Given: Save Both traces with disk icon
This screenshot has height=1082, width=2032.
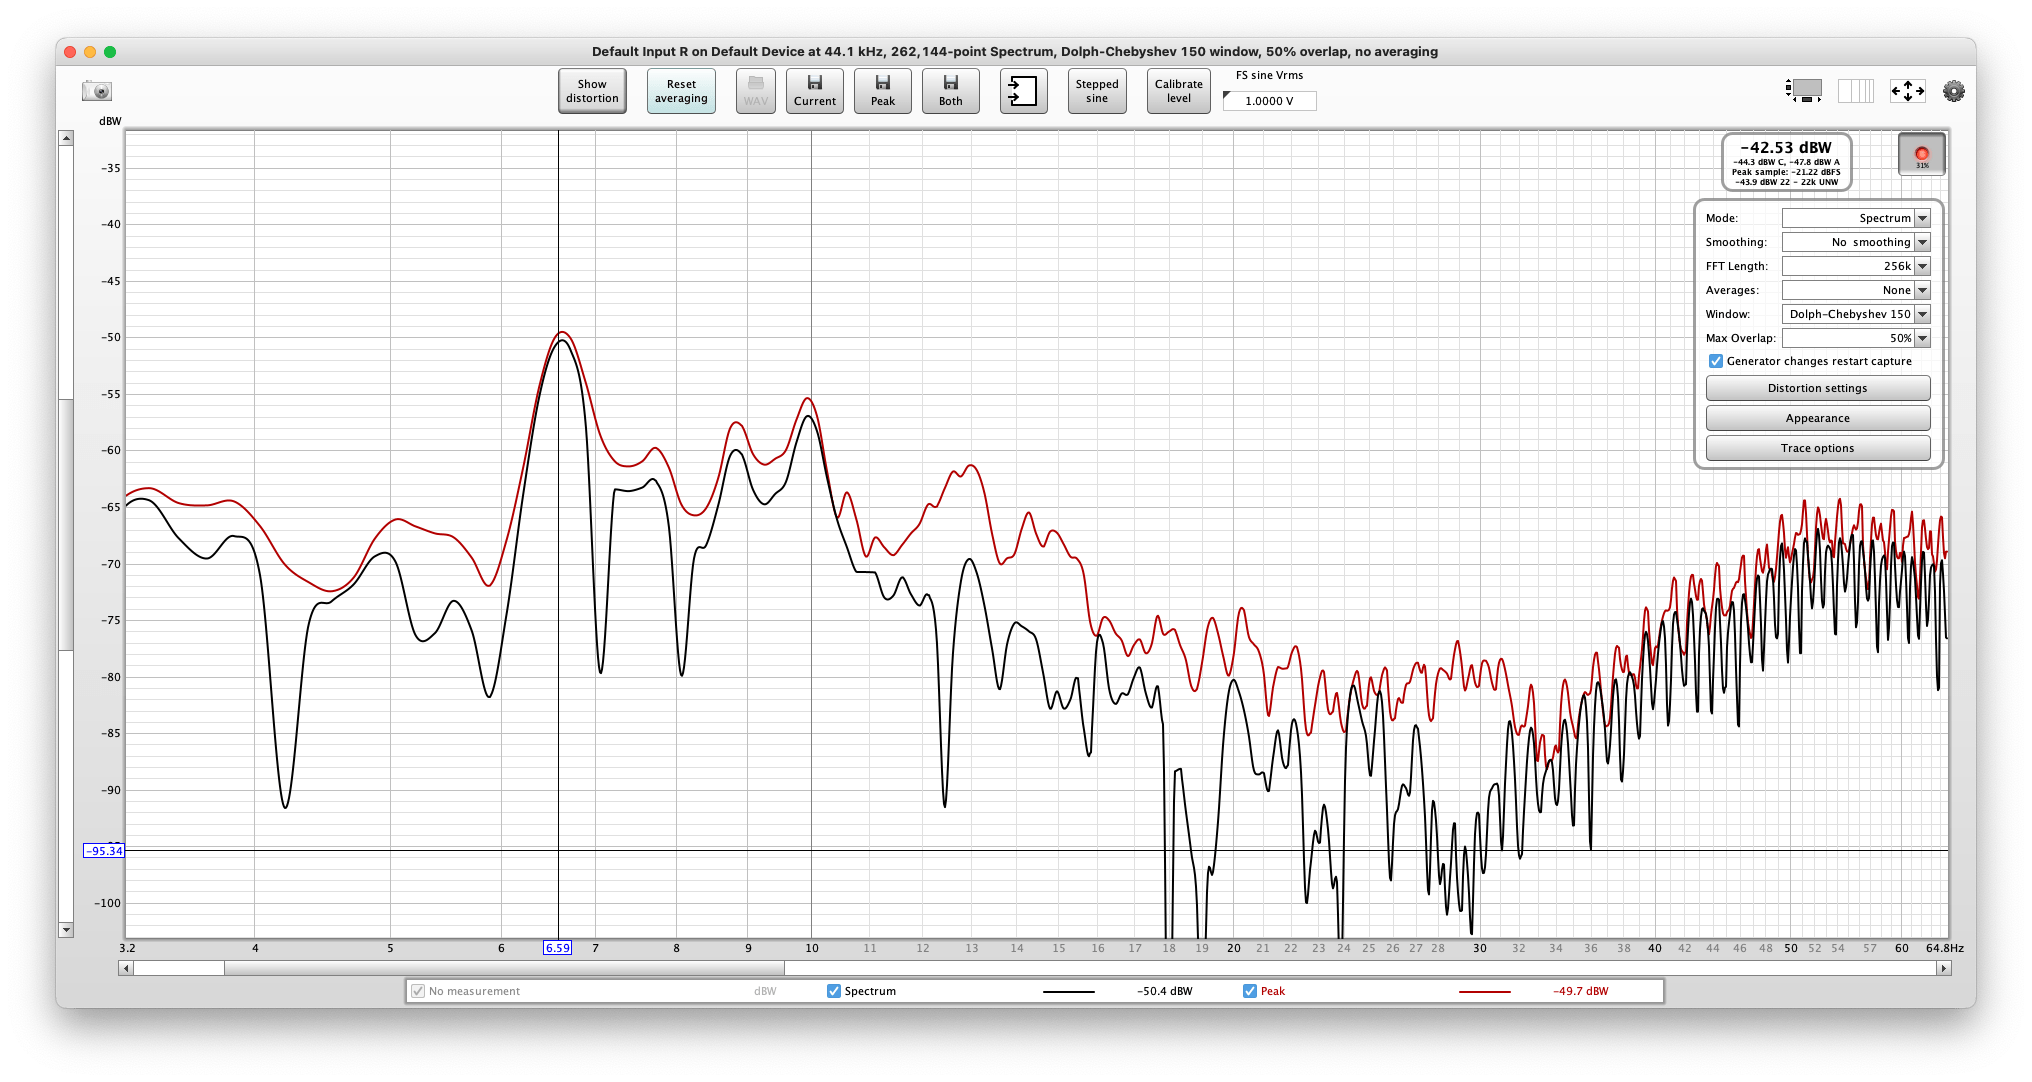Looking at the screenshot, I should tap(951, 91).
